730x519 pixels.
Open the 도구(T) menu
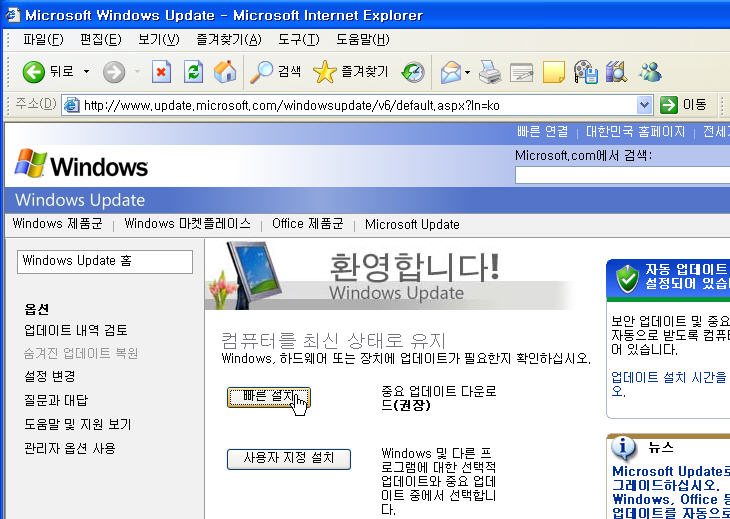point(298,40)
